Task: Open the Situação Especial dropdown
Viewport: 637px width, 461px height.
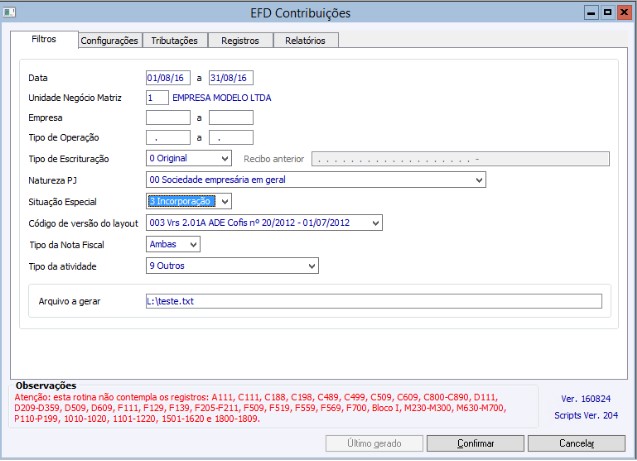Action: [x=225, y=201]
